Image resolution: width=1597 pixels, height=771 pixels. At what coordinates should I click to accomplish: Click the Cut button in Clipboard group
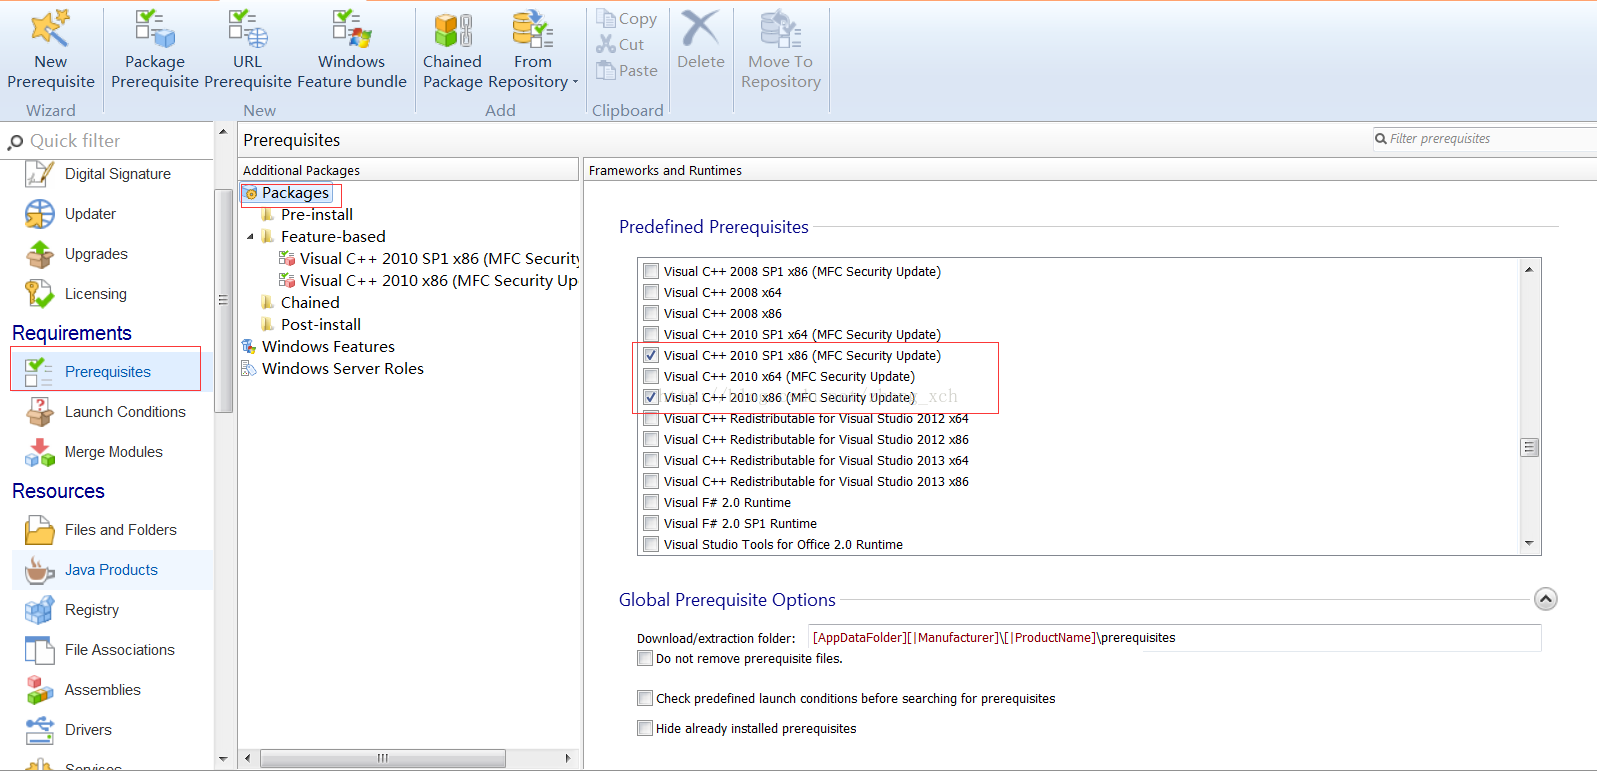click(x=621, y=44)
